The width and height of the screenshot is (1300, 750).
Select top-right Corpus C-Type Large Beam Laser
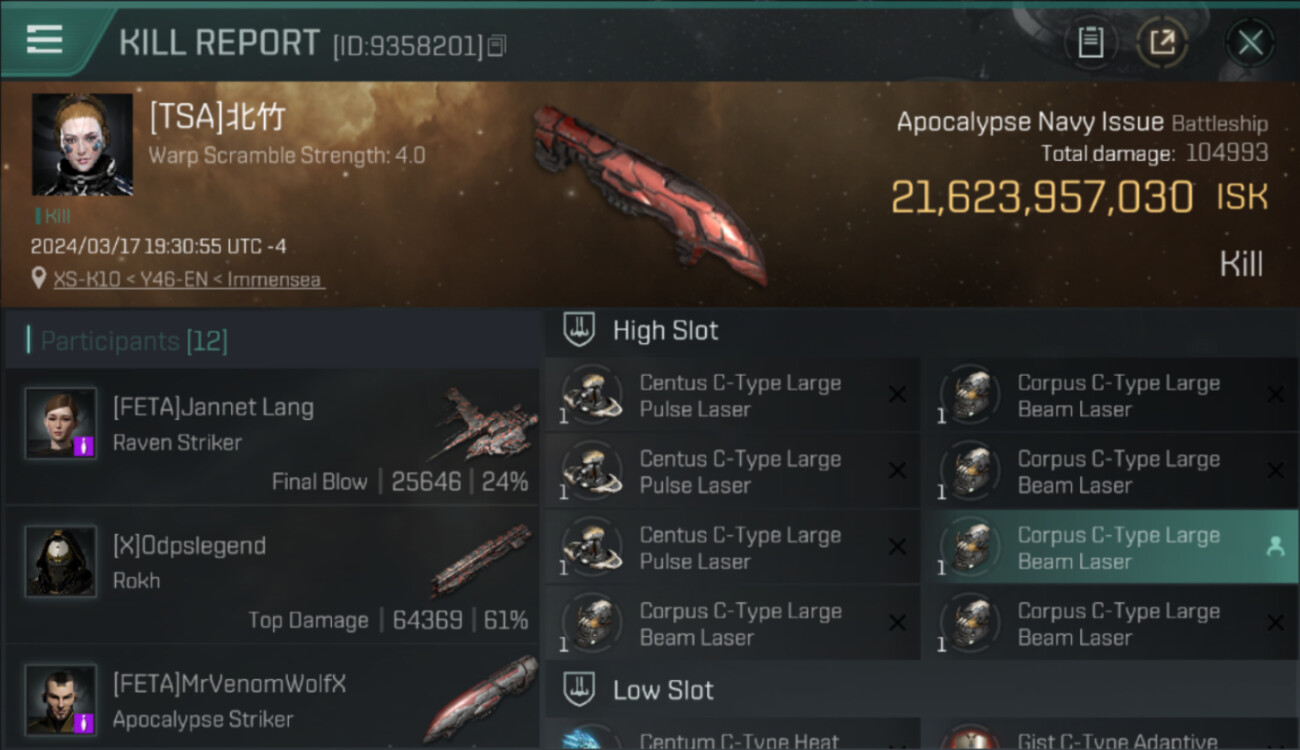1111,395
